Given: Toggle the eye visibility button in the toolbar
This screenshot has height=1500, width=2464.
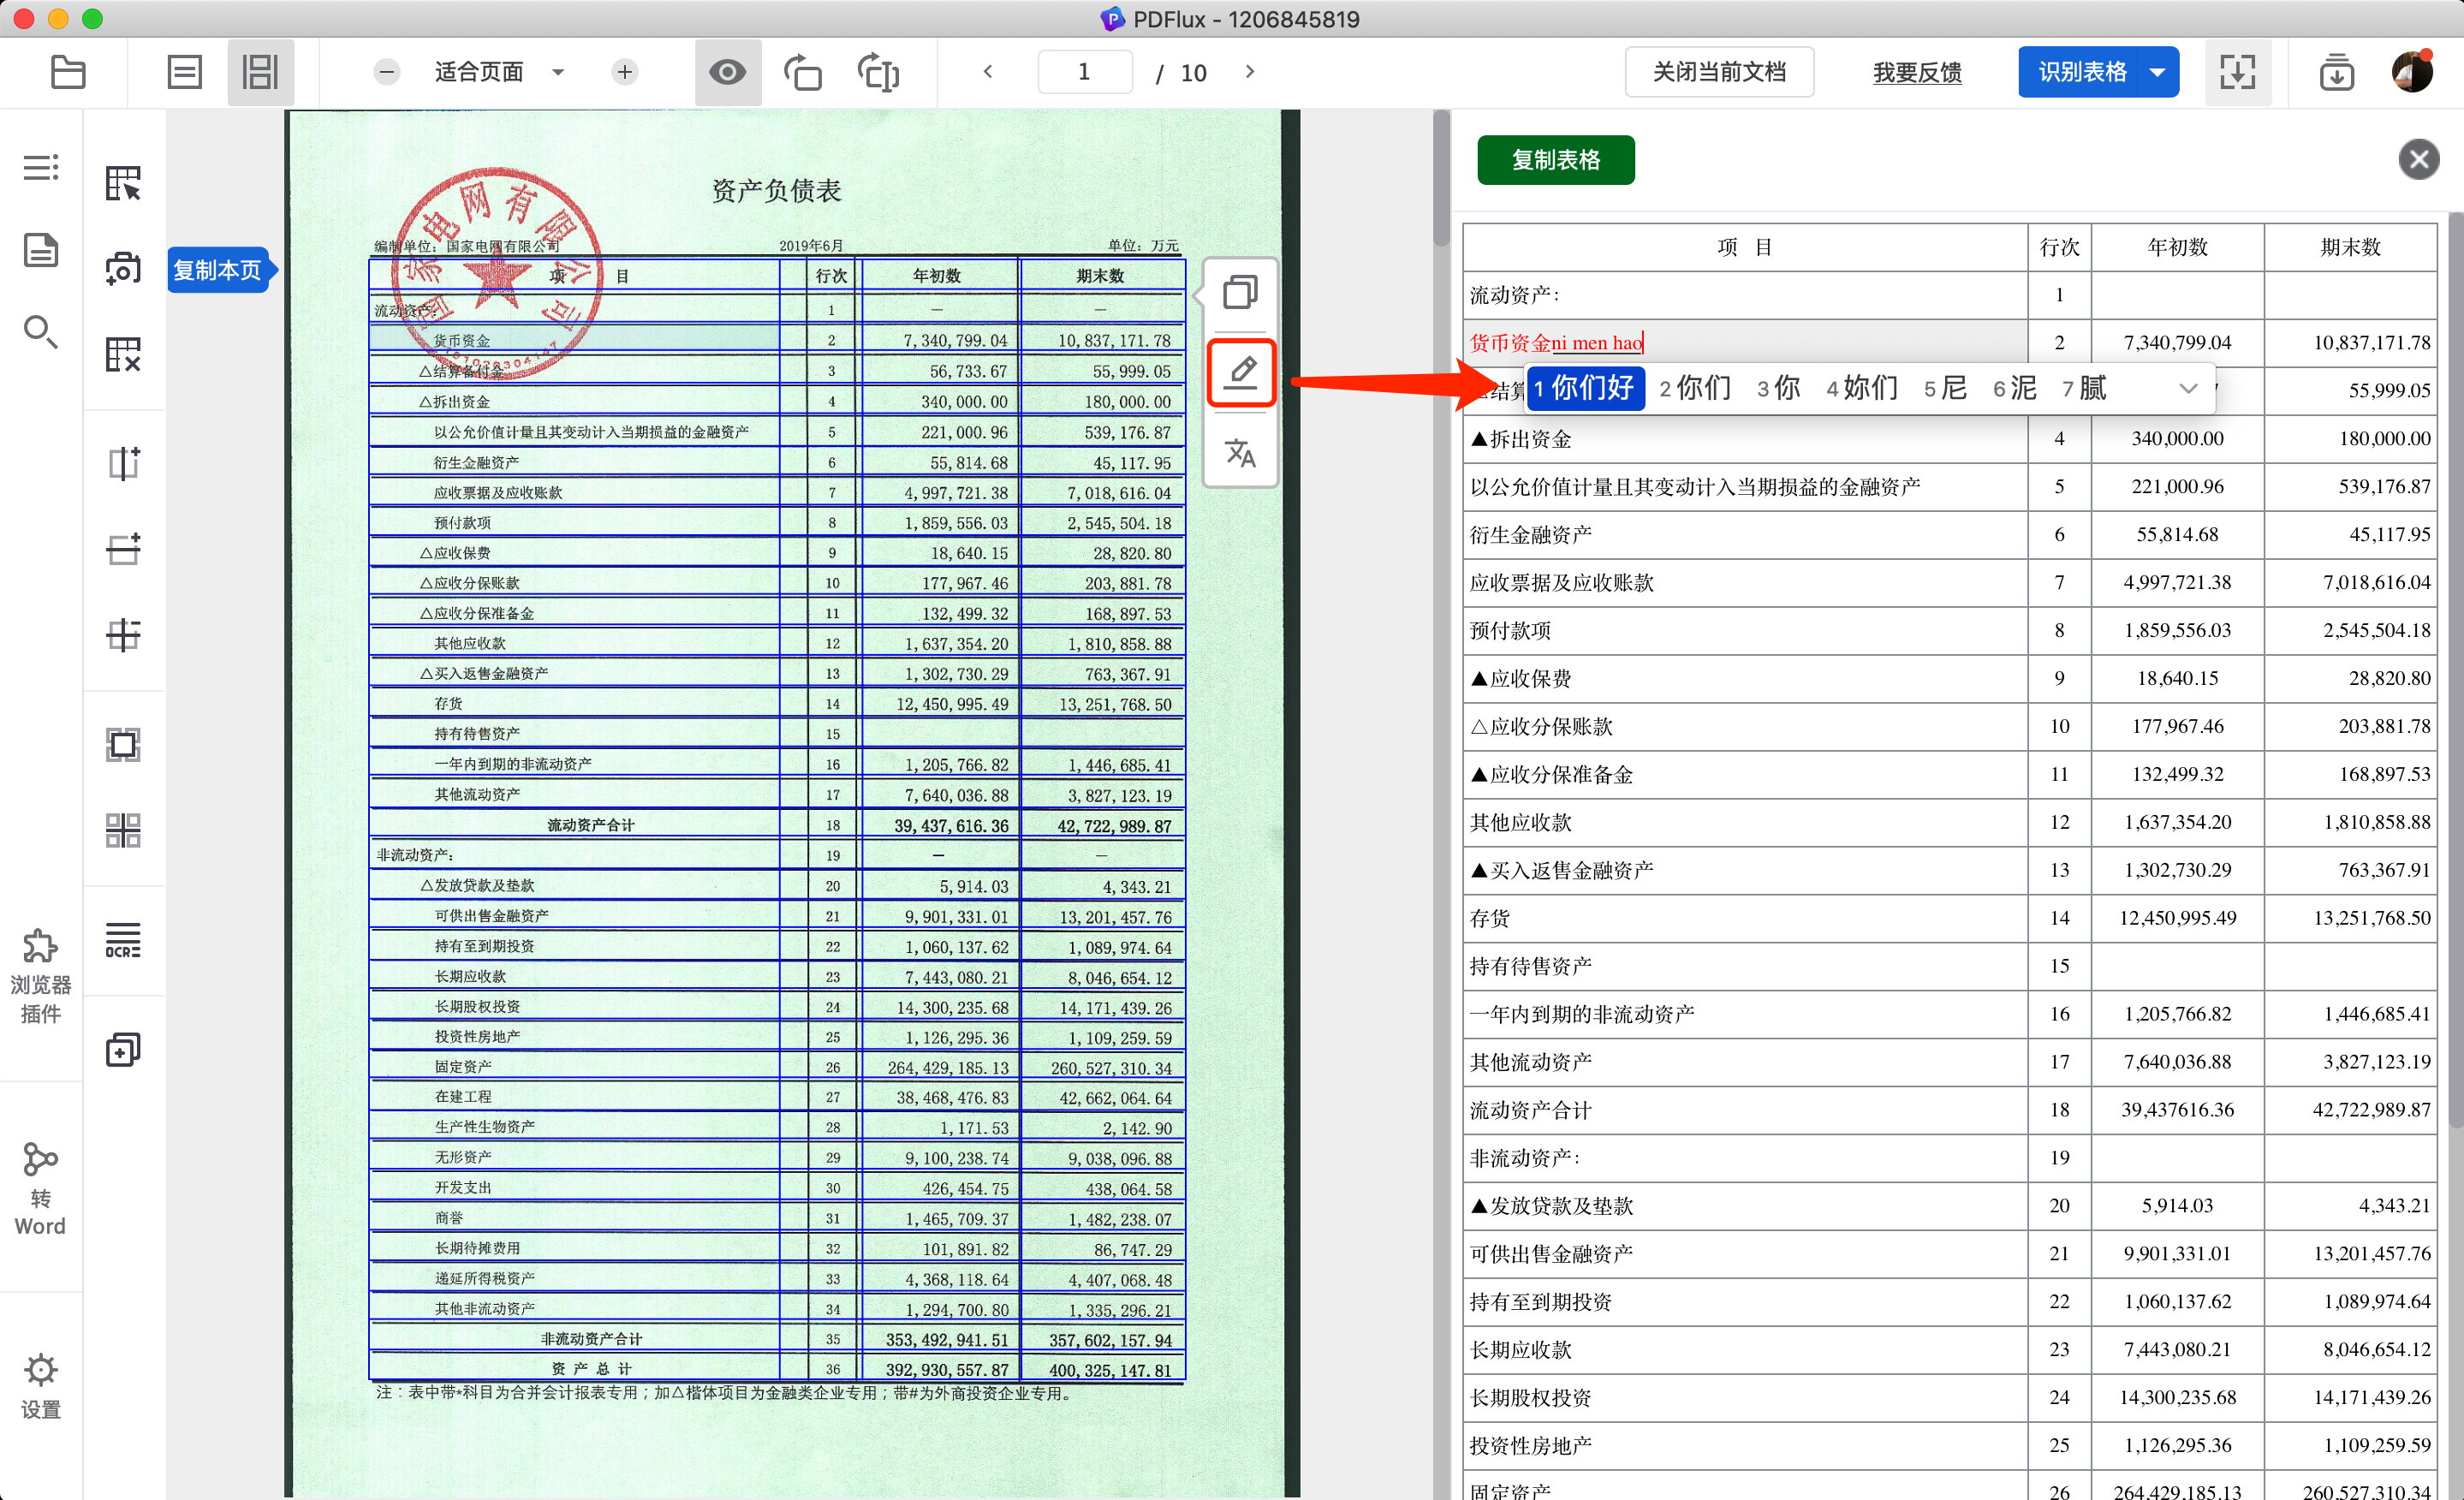Looking at the screenshot, I should click(727, 72).
